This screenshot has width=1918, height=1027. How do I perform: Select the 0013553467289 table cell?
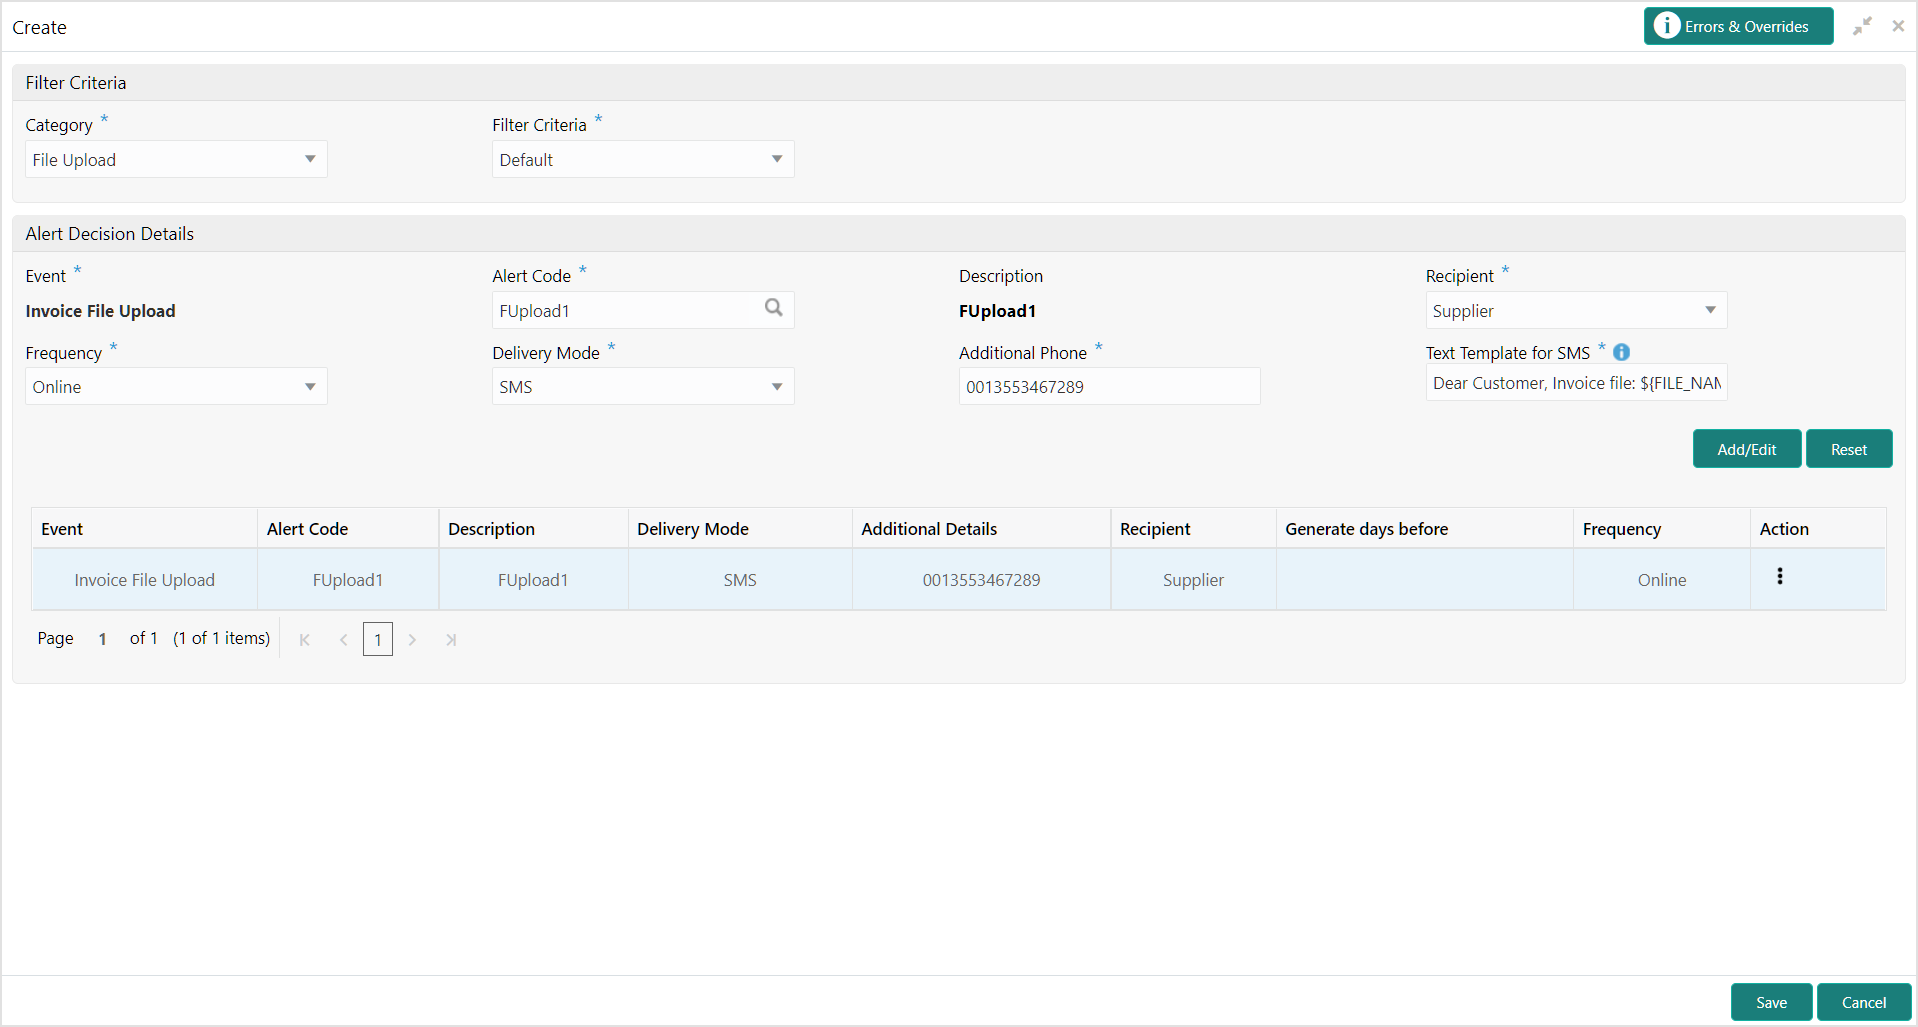click(981, 580)
